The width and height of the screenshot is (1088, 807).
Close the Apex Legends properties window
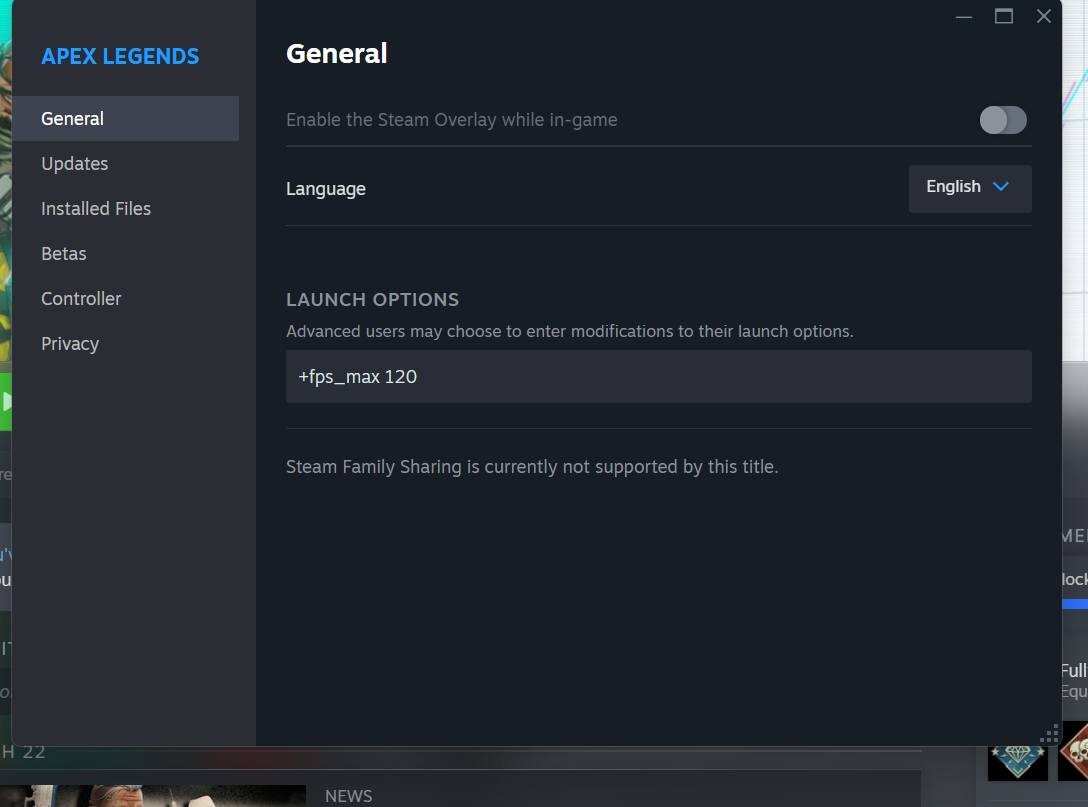point(1044,17)
